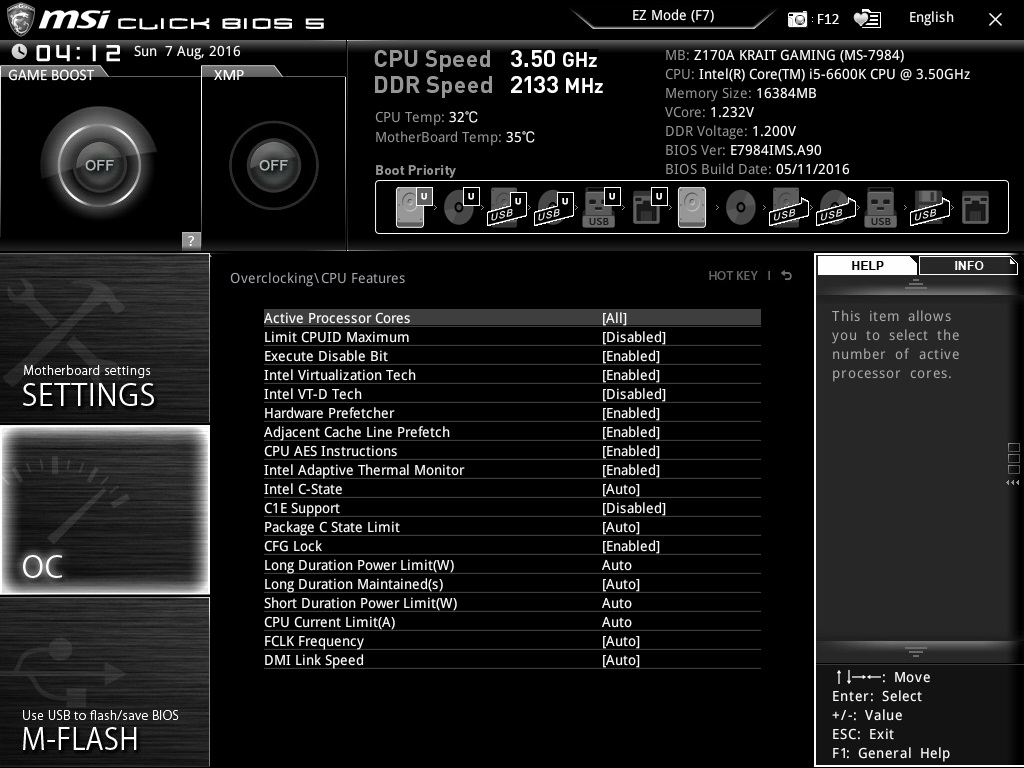1024x768 pixels.
Task: Change Limit CPUID Maximum setting
Action: coord(512,337)
